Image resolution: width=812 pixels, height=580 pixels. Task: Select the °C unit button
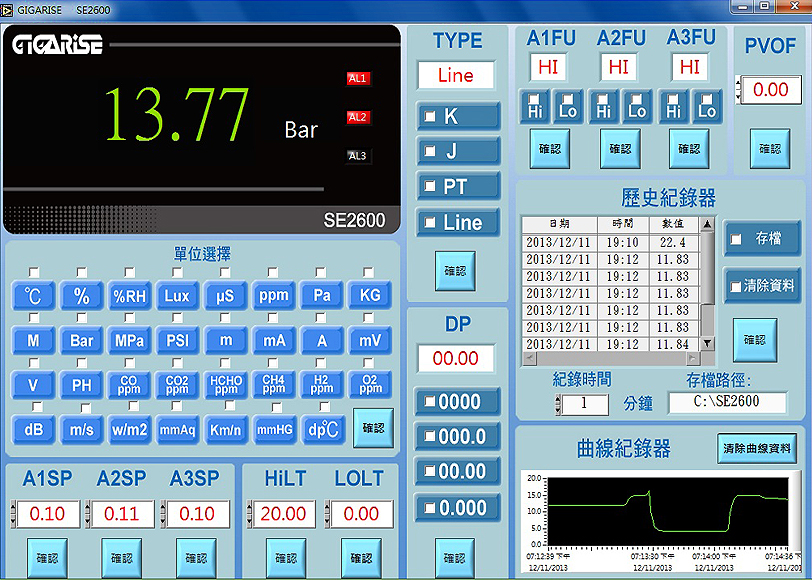pos(33,296)
